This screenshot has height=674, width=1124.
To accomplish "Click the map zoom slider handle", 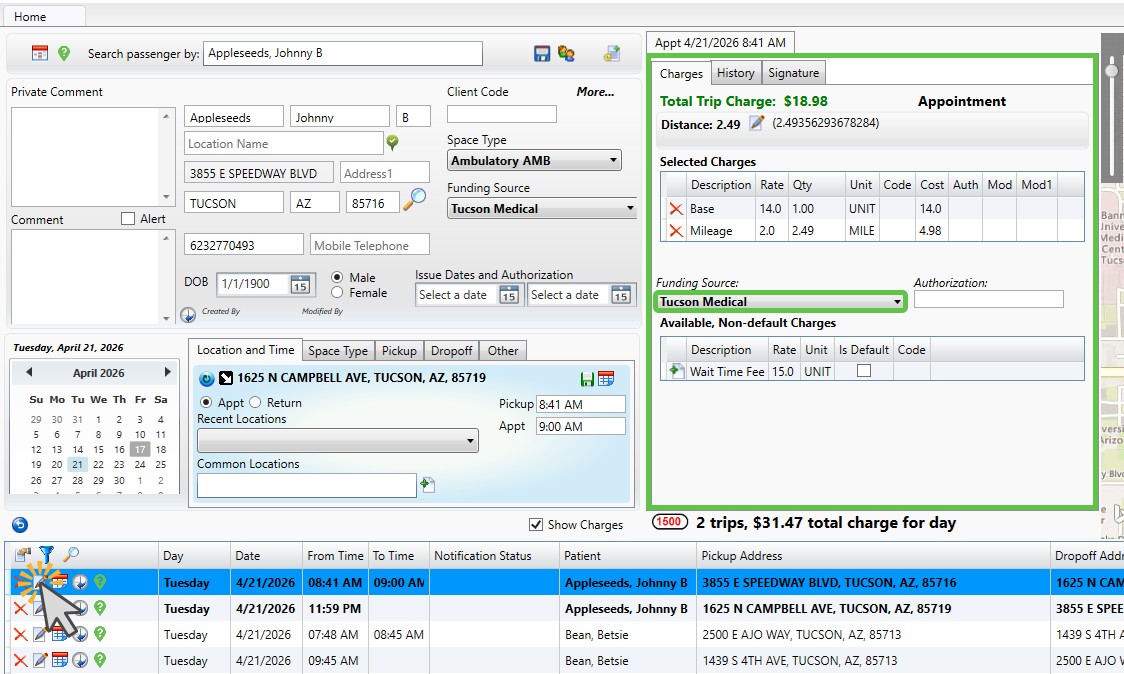I will tap(1111, 71).
